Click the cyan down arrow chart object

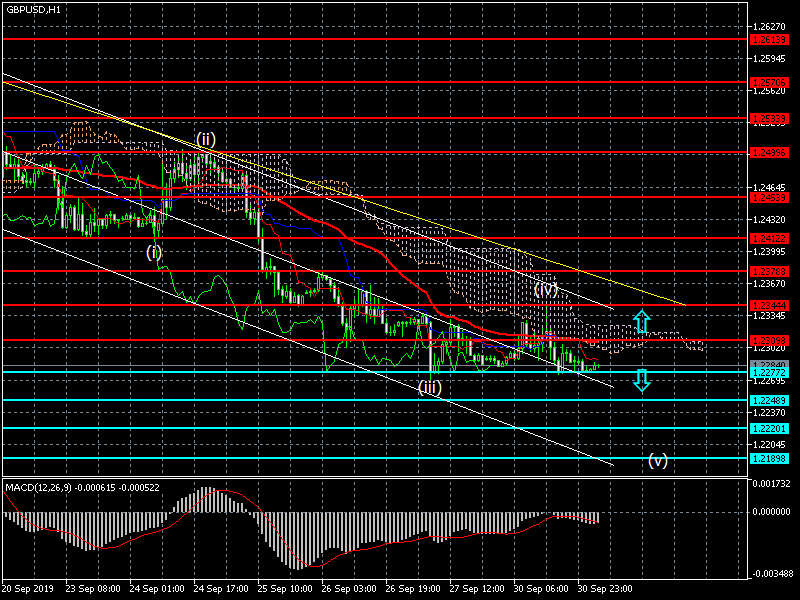pos(642,380)
